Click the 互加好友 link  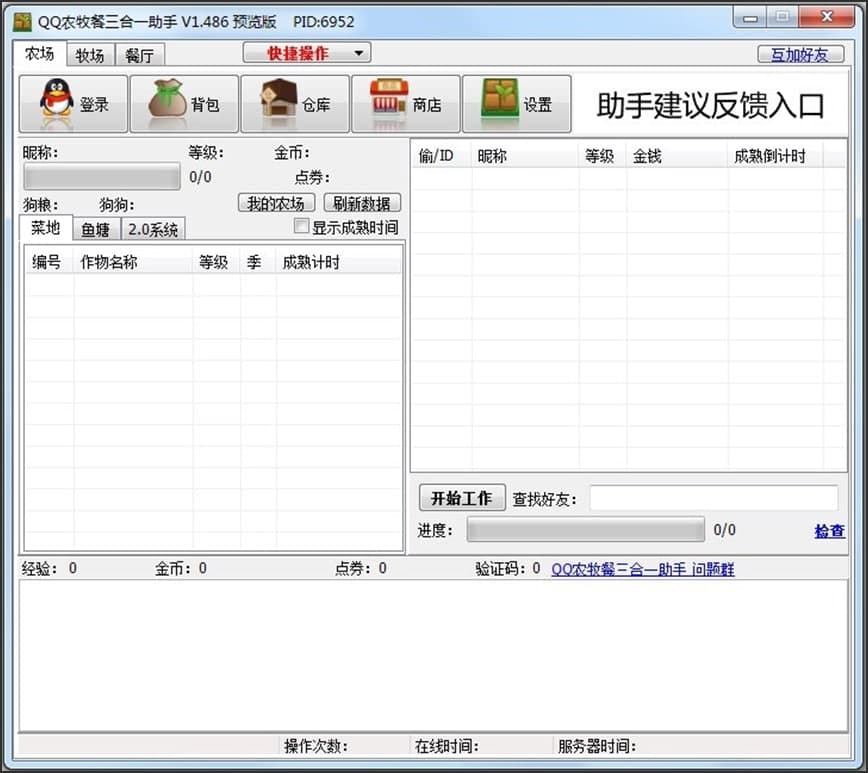(801, 54)
